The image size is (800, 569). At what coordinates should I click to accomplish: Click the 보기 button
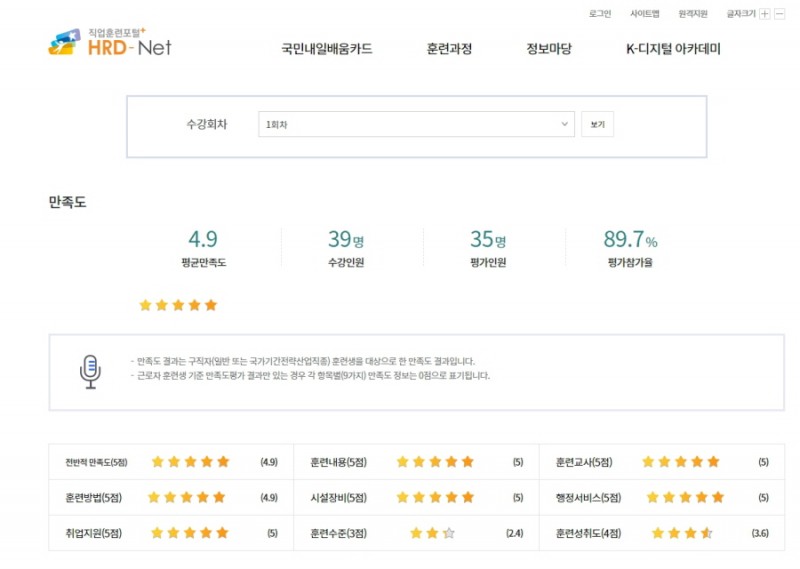coord(597,124)
